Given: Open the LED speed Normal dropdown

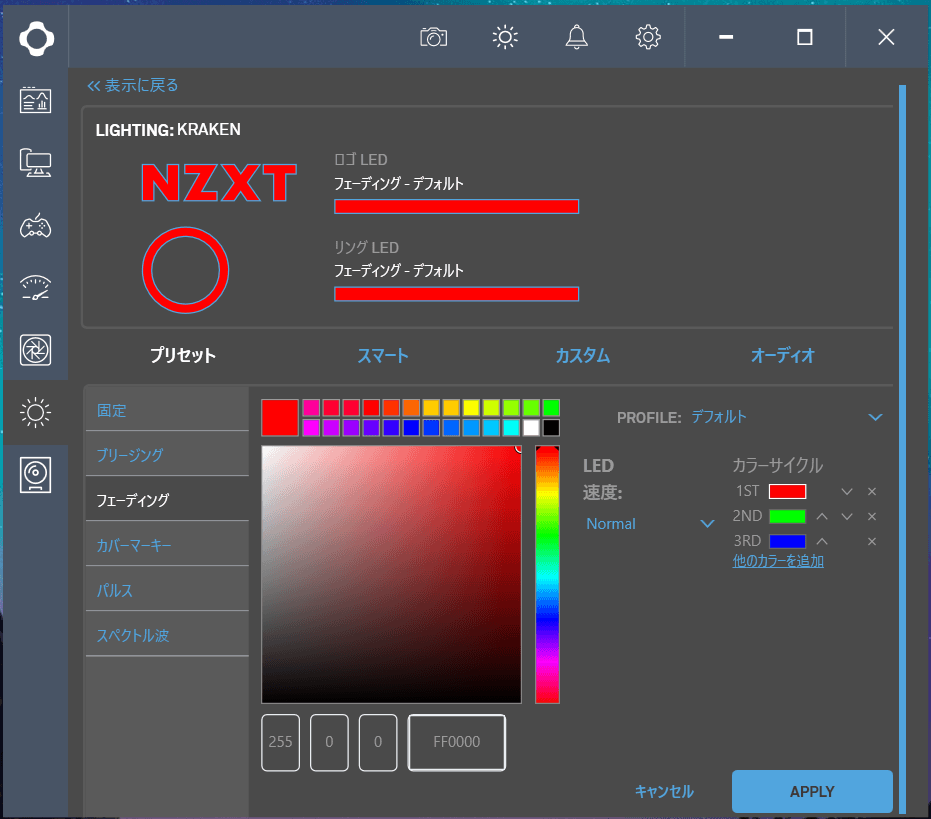Looking at the screenshot, I should (650, 524).
